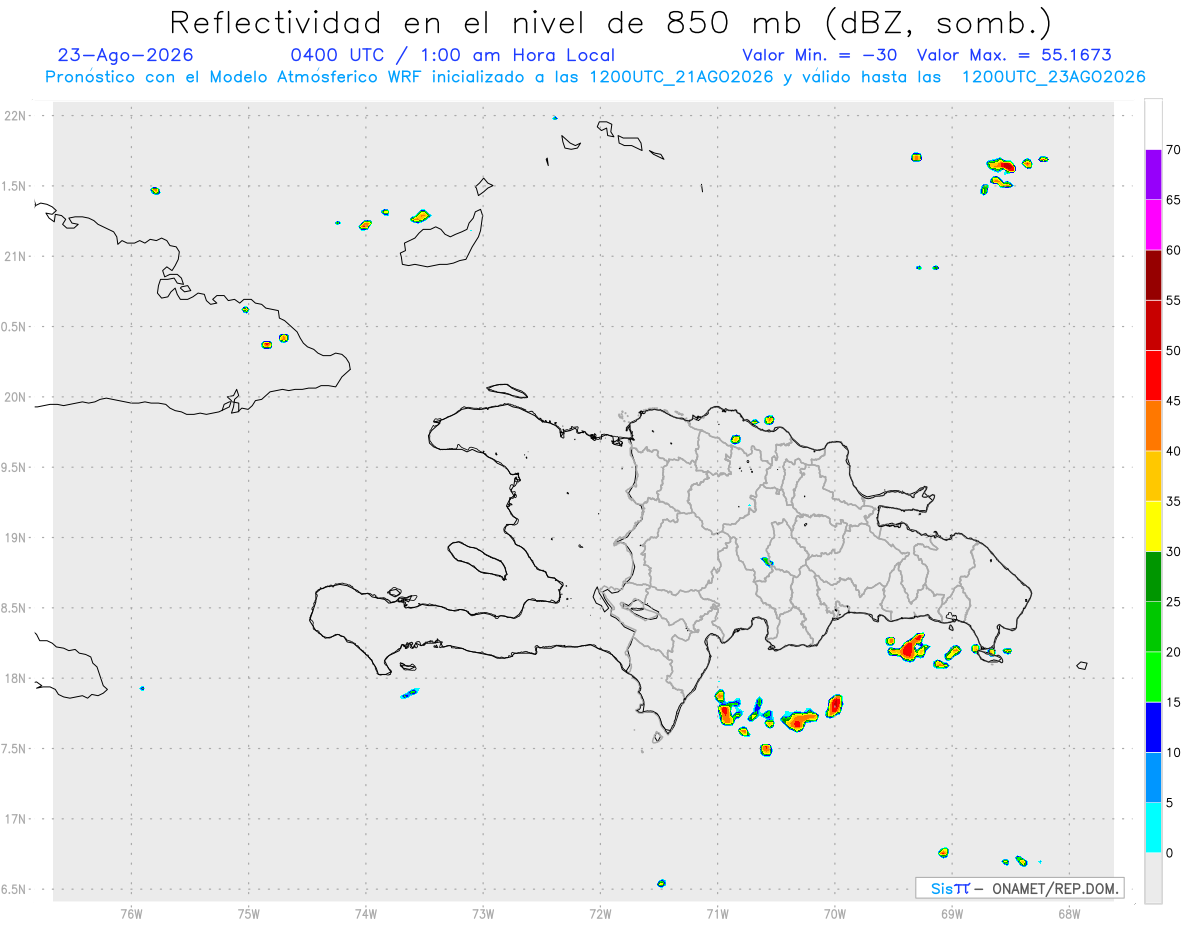Click the gray below-zero legend band
The image size is (1200, 927).
point(1153,878)
